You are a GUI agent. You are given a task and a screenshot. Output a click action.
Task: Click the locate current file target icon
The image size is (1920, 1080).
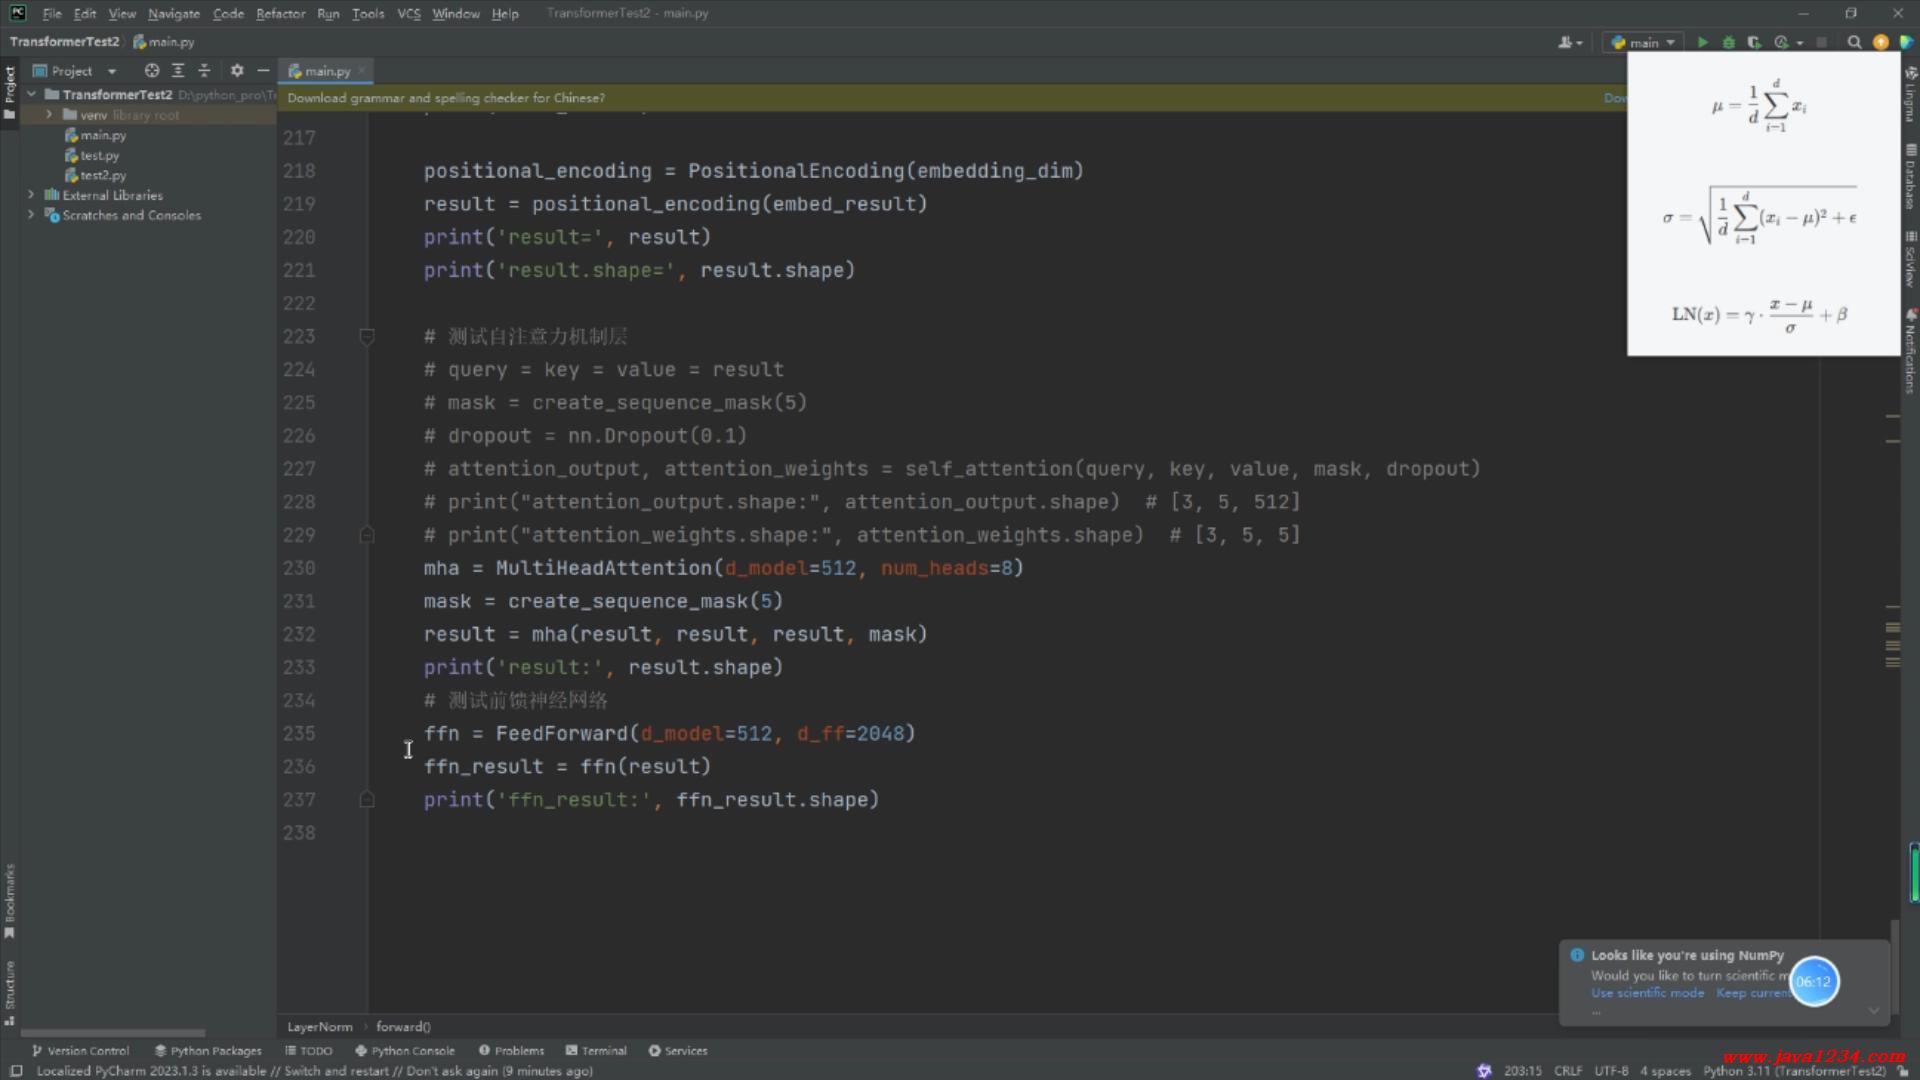click(x=151, y=71)
